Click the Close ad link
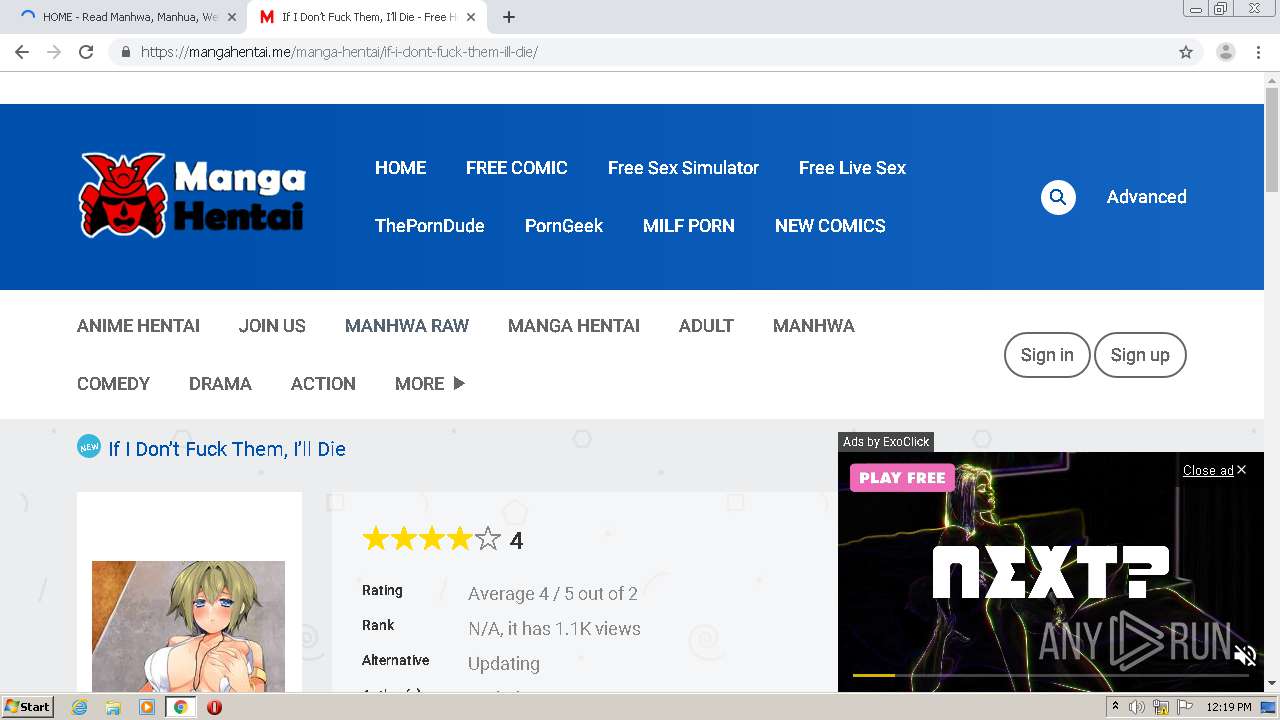Screen dimensions: 1280x720 pyautogui.click(x=1214, y=470)
